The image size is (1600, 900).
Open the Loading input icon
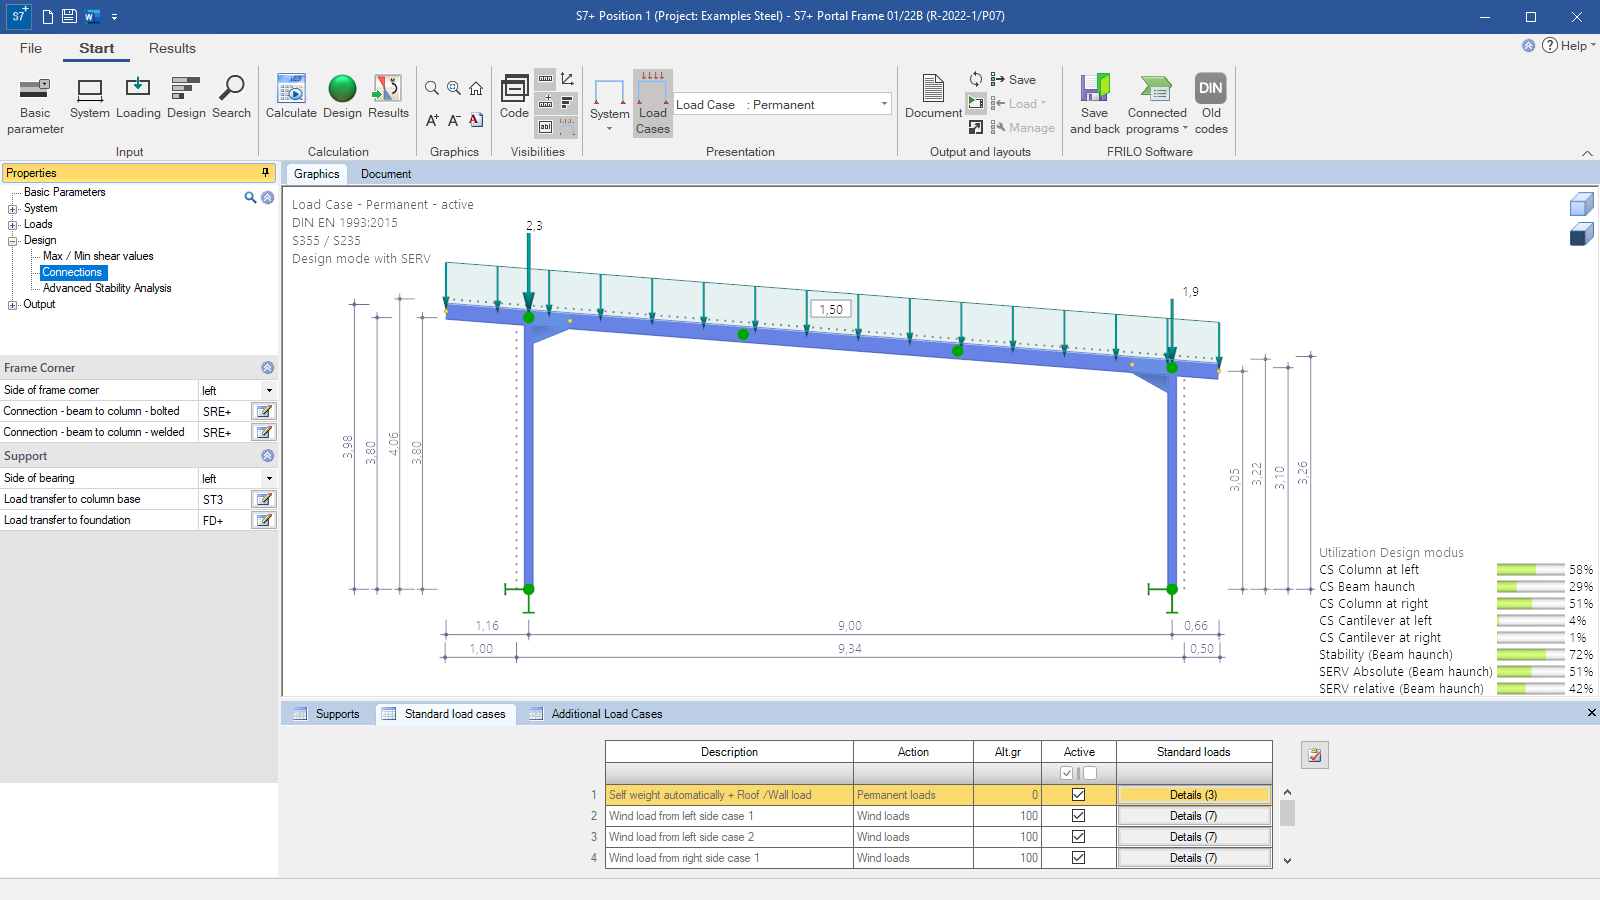coord(138,98)
